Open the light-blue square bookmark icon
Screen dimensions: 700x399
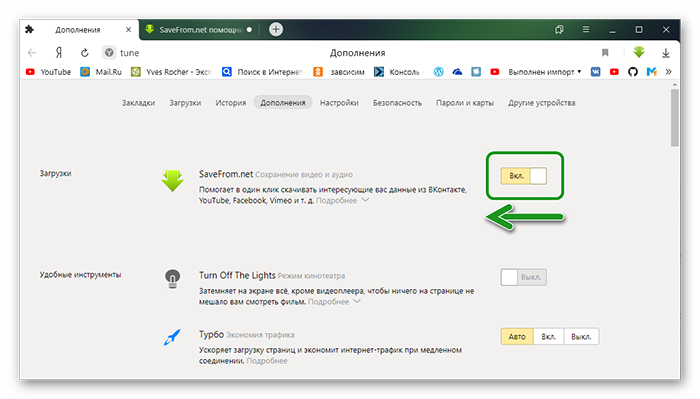[476, 72]
